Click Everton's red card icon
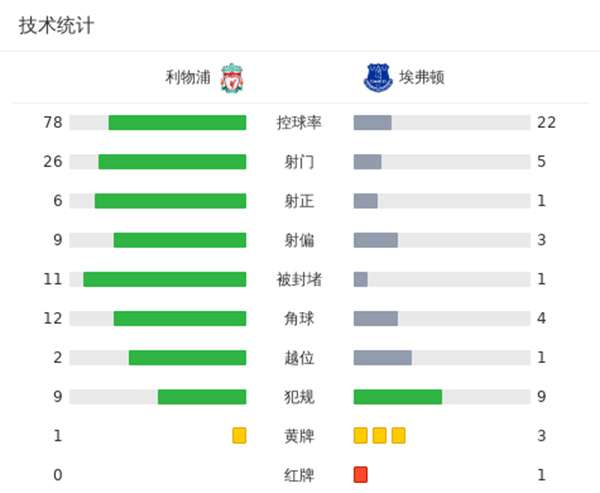Viewport: 600px width, 493px height. tap(361, 474)
